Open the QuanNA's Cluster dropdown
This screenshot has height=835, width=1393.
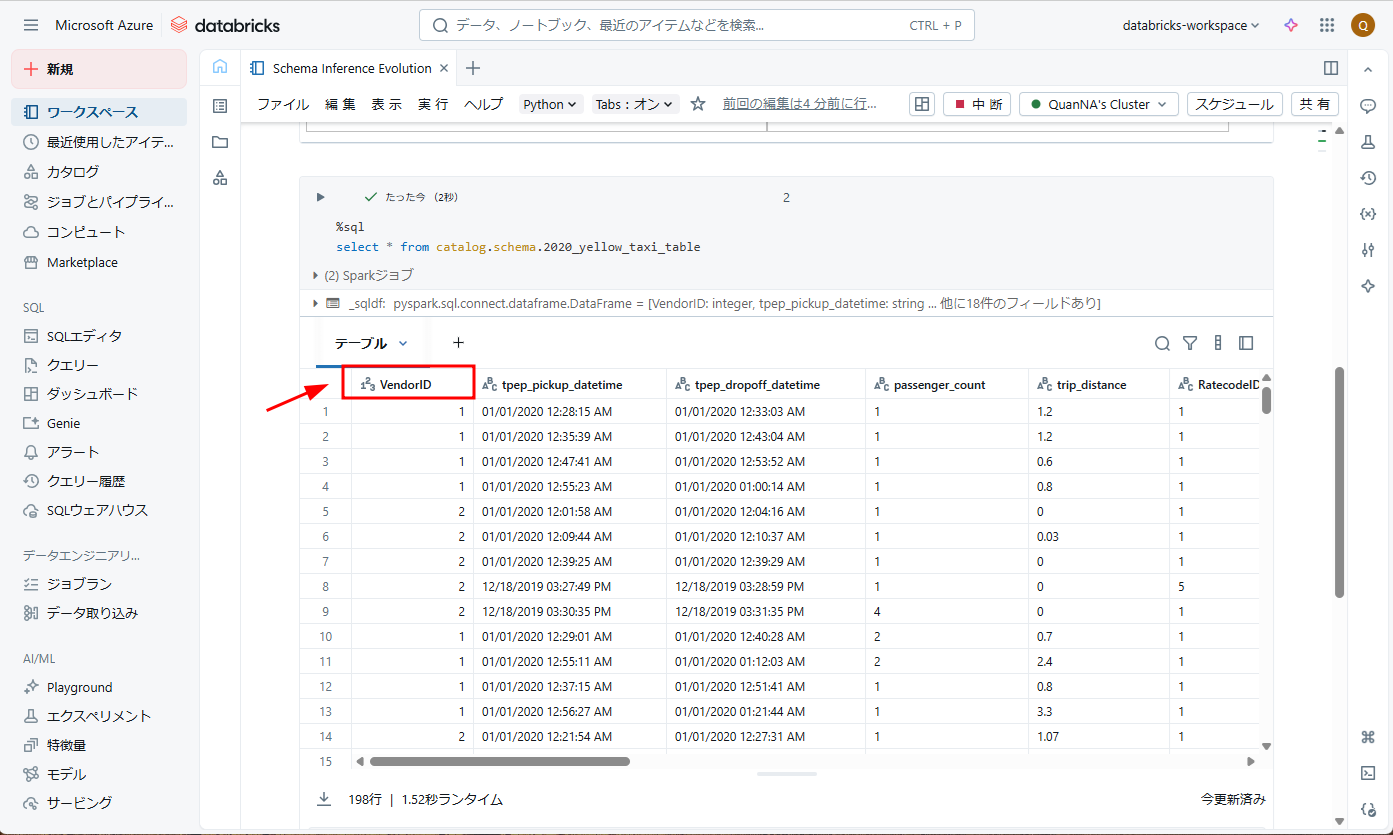[x=1098, y=104]
